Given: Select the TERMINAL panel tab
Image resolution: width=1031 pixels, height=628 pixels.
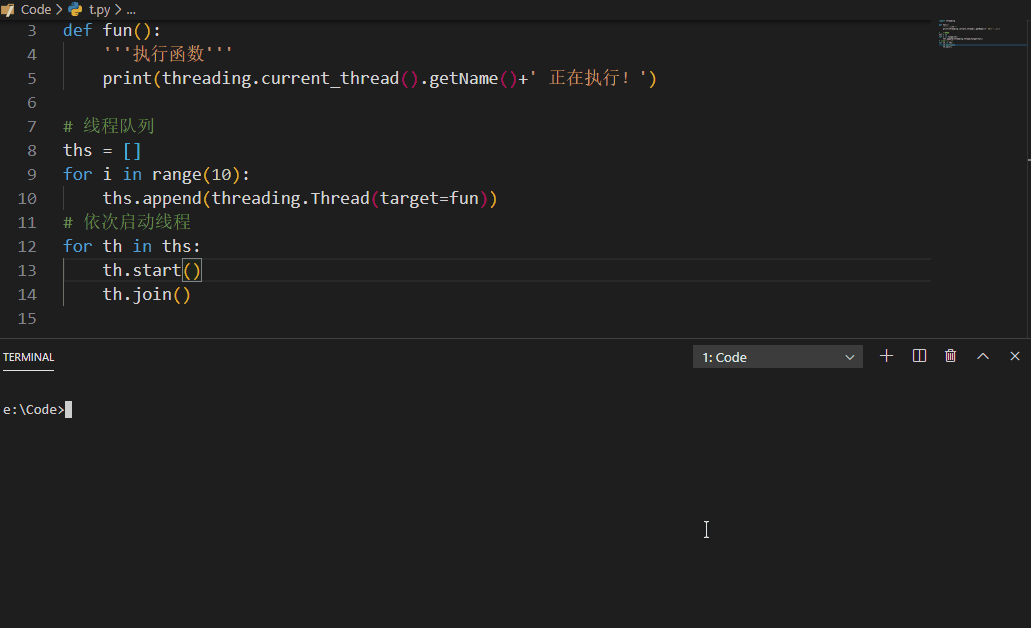Looking at the screenshot, I should (x=28, y=357).
